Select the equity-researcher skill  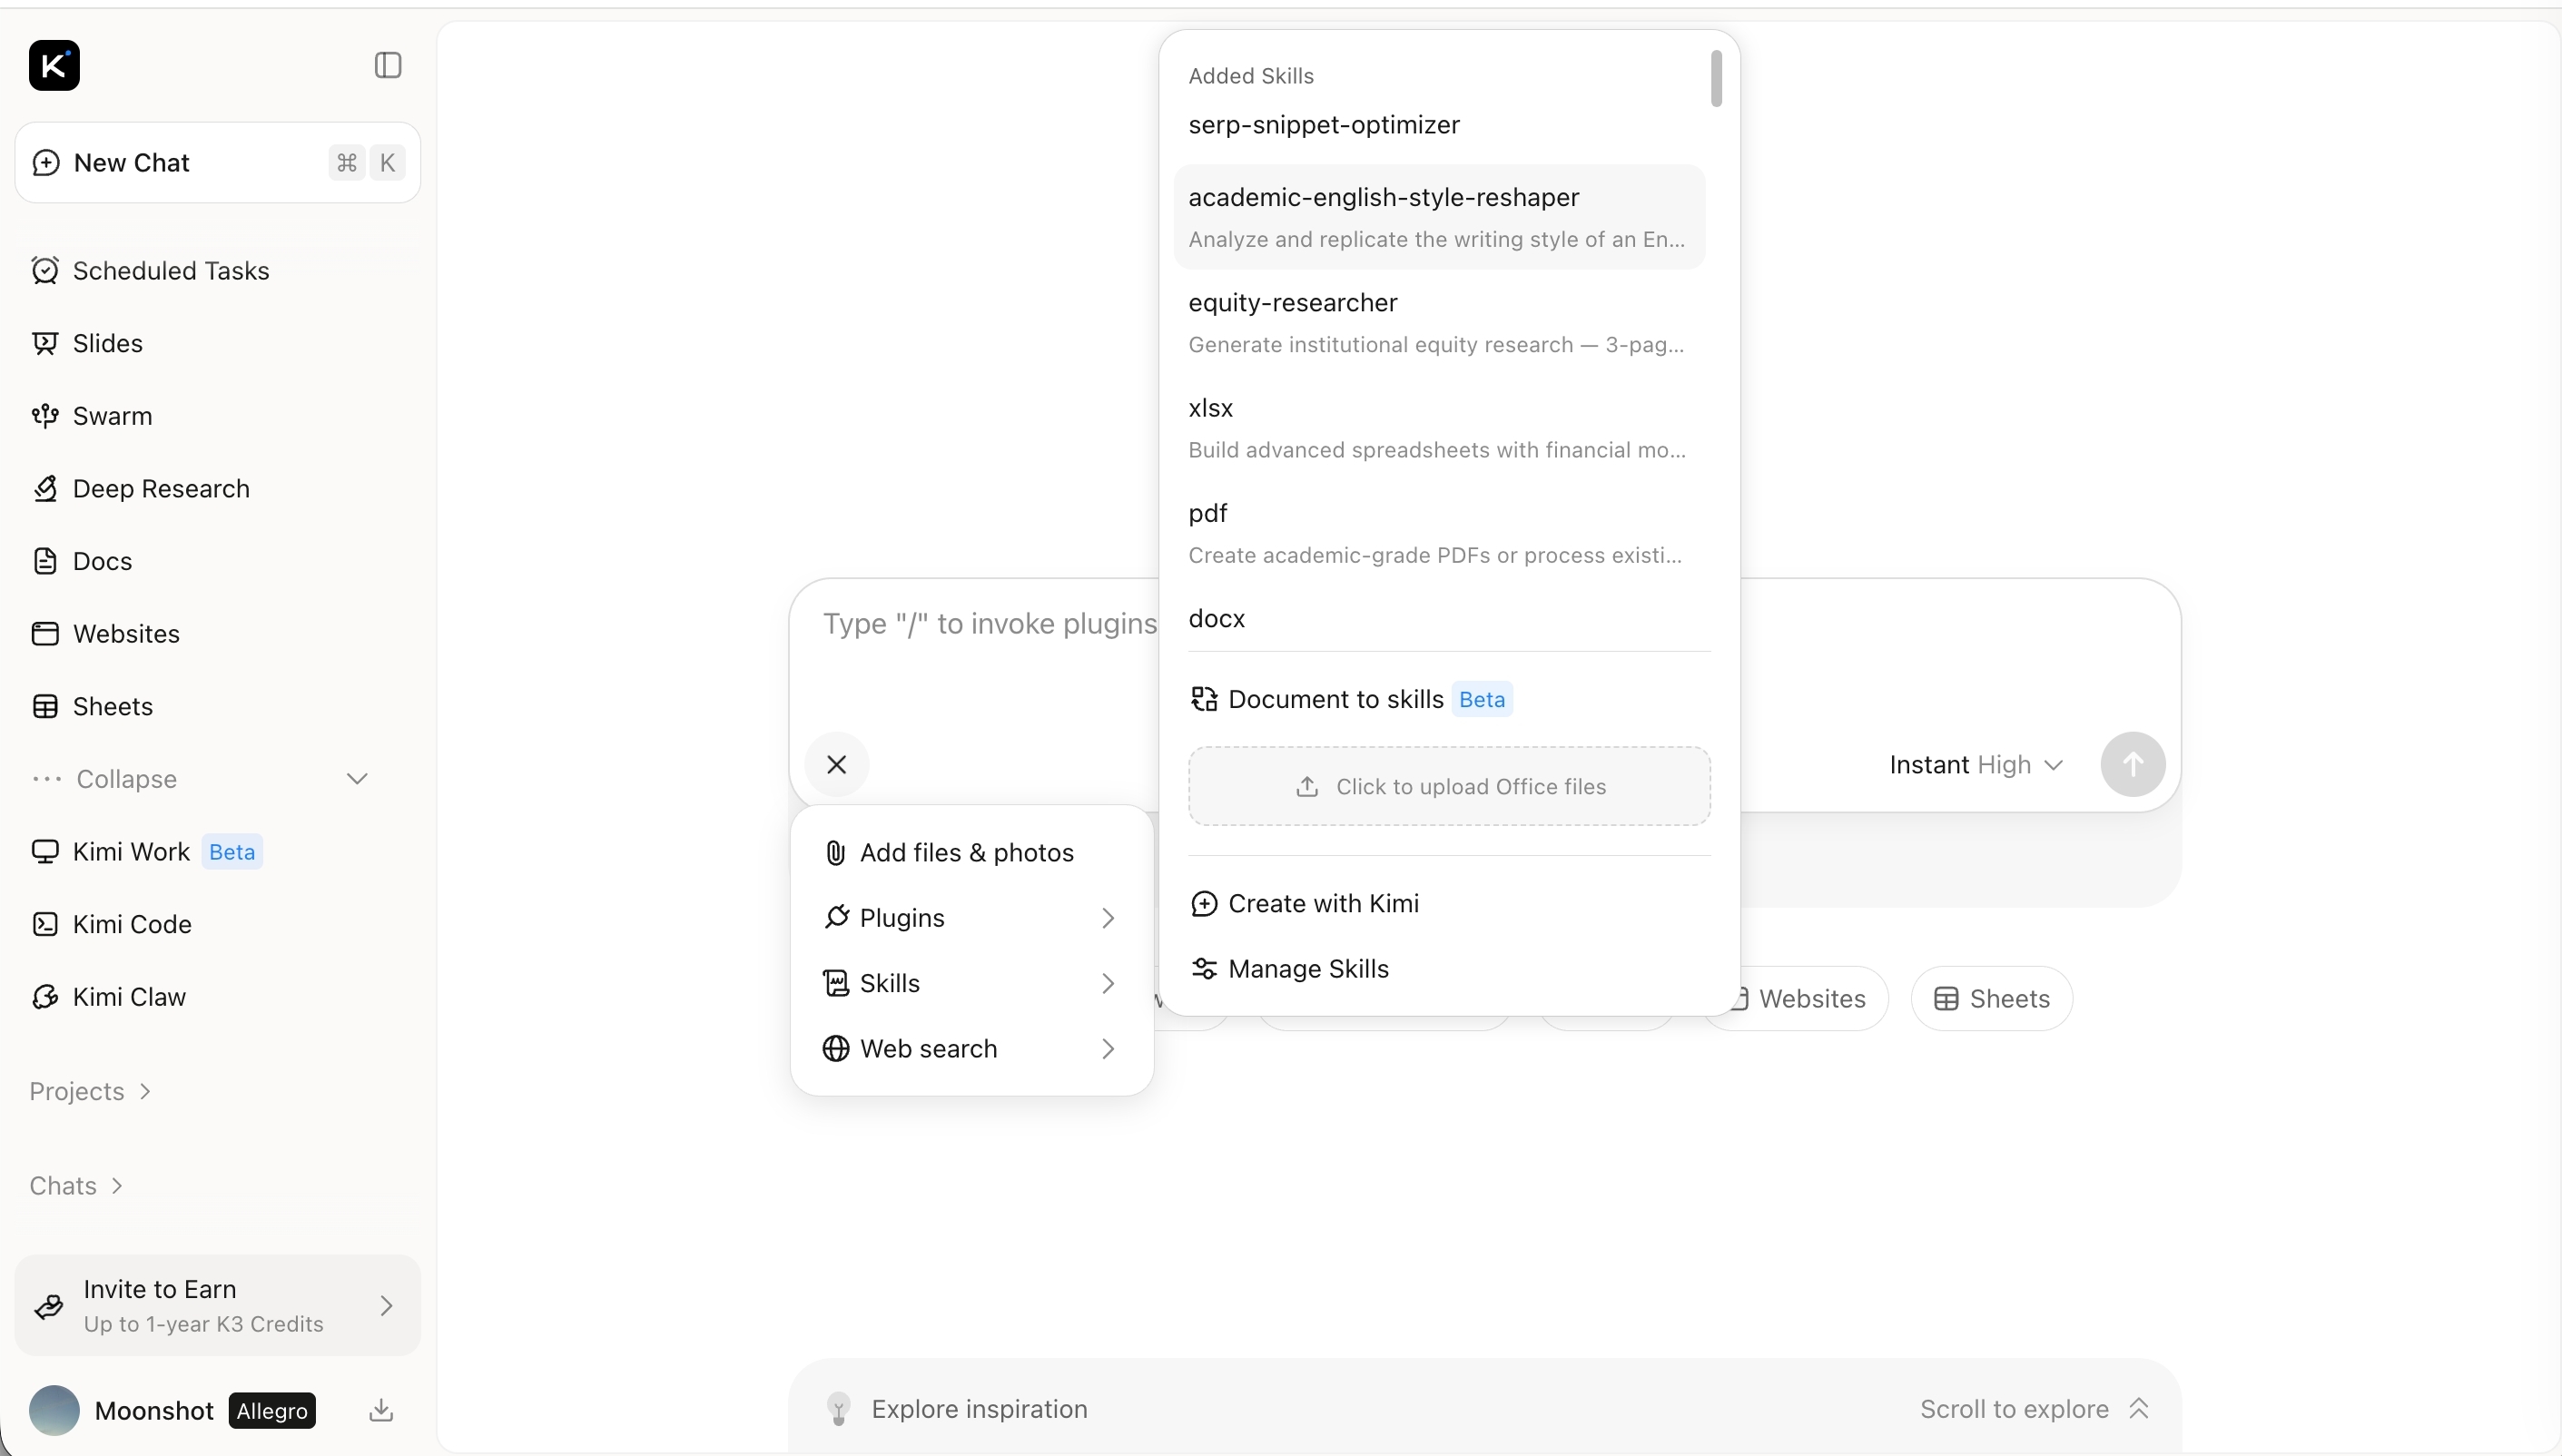pyautogui.click(x=1440, y=323)
